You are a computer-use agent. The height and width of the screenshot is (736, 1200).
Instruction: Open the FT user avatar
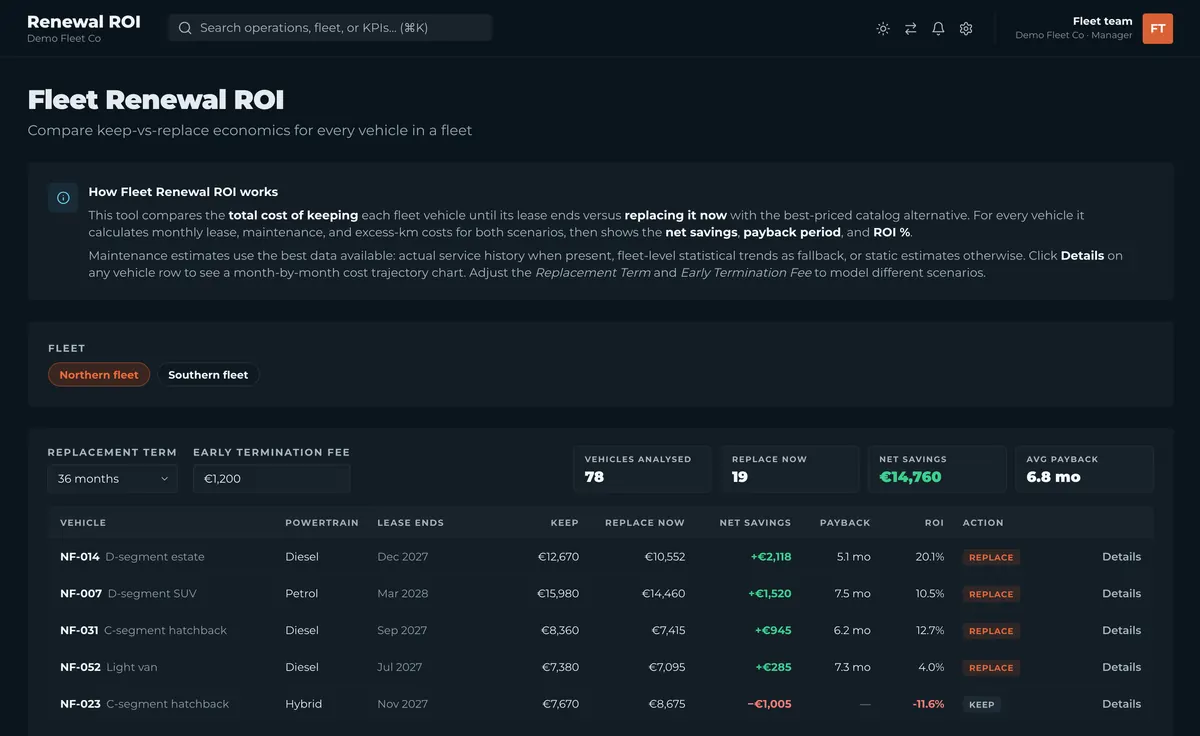(1158, 29)
